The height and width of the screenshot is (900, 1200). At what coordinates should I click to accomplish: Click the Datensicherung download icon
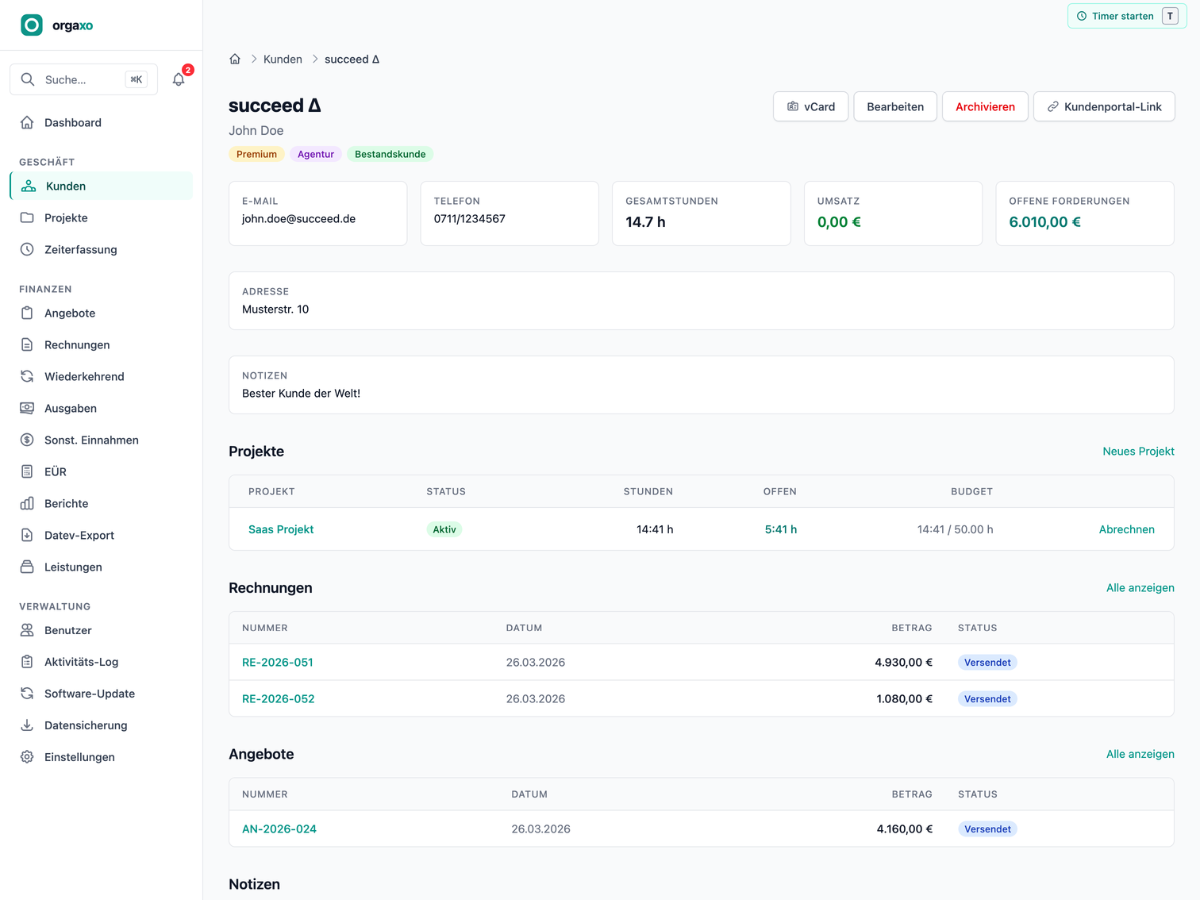click(x=27, y=725)
